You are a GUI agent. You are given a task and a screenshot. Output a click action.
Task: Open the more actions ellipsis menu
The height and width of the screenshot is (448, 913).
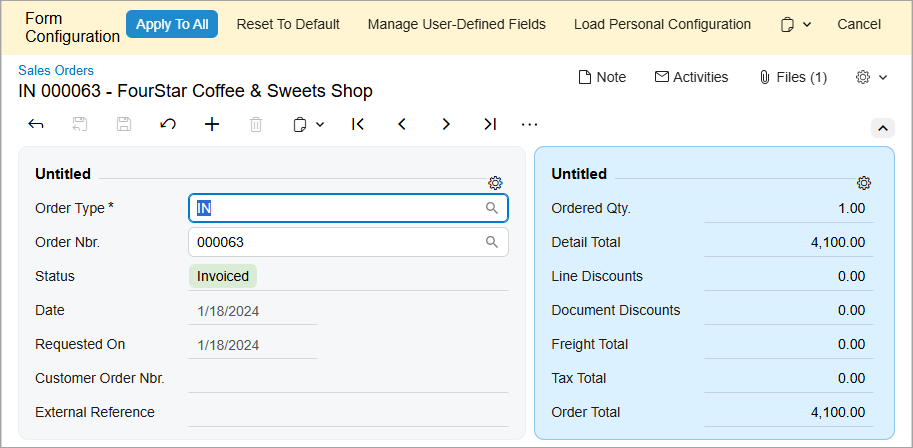coord(530,124)
